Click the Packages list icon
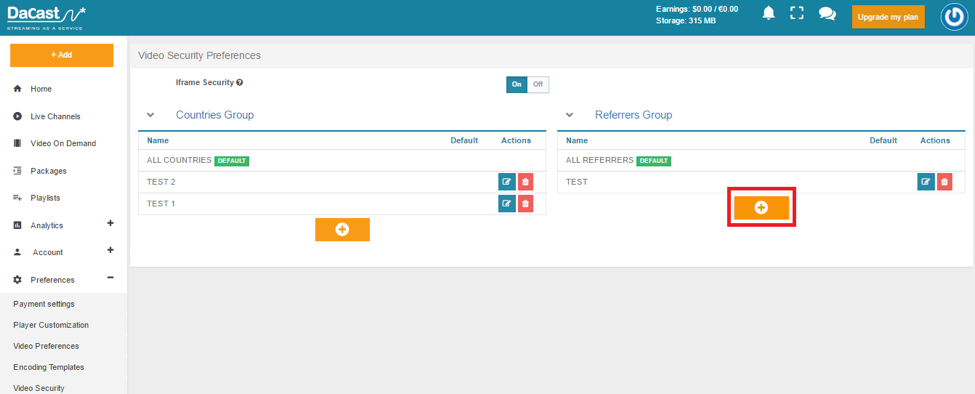Screen dimensions: 975x394 point(17,171)
